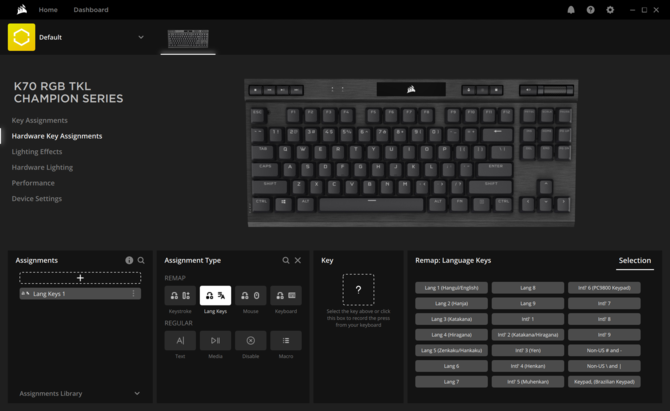Add a new assignment with plus button
The width and height of the screenshot is (670, 411).
pyautogui.click(x=80, y=278)
